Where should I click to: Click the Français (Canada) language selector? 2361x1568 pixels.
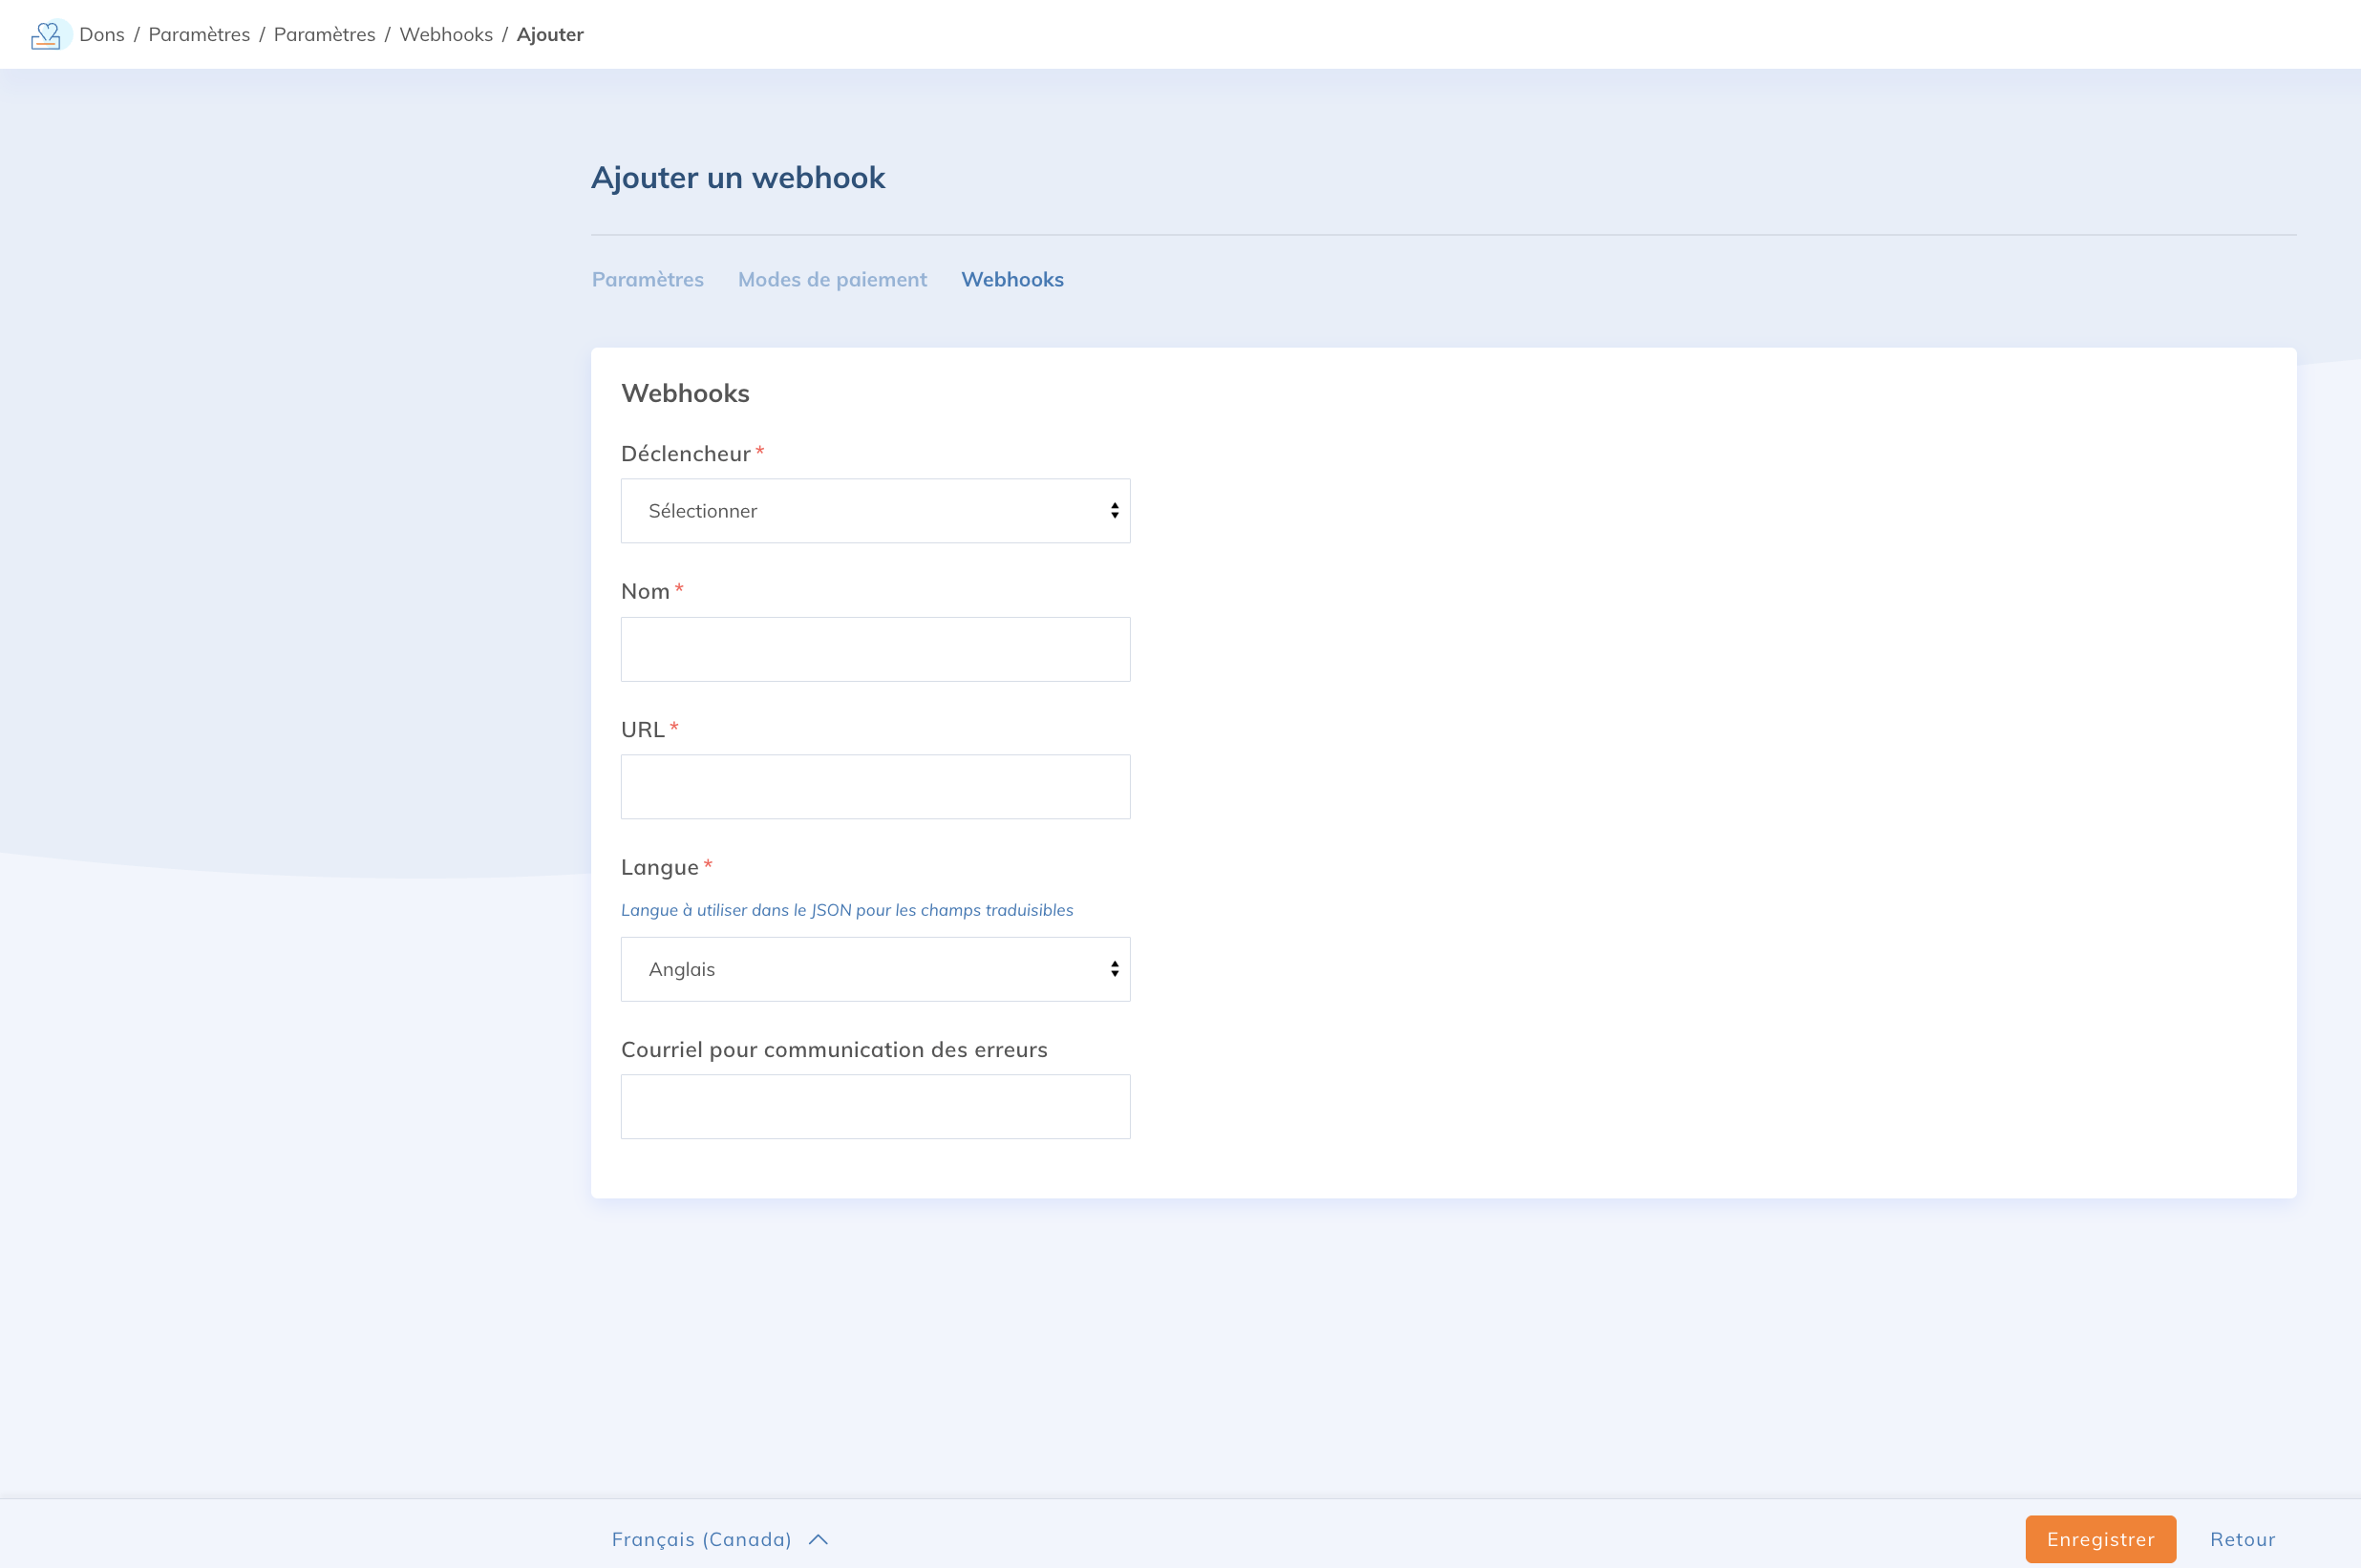(702, 1539)
